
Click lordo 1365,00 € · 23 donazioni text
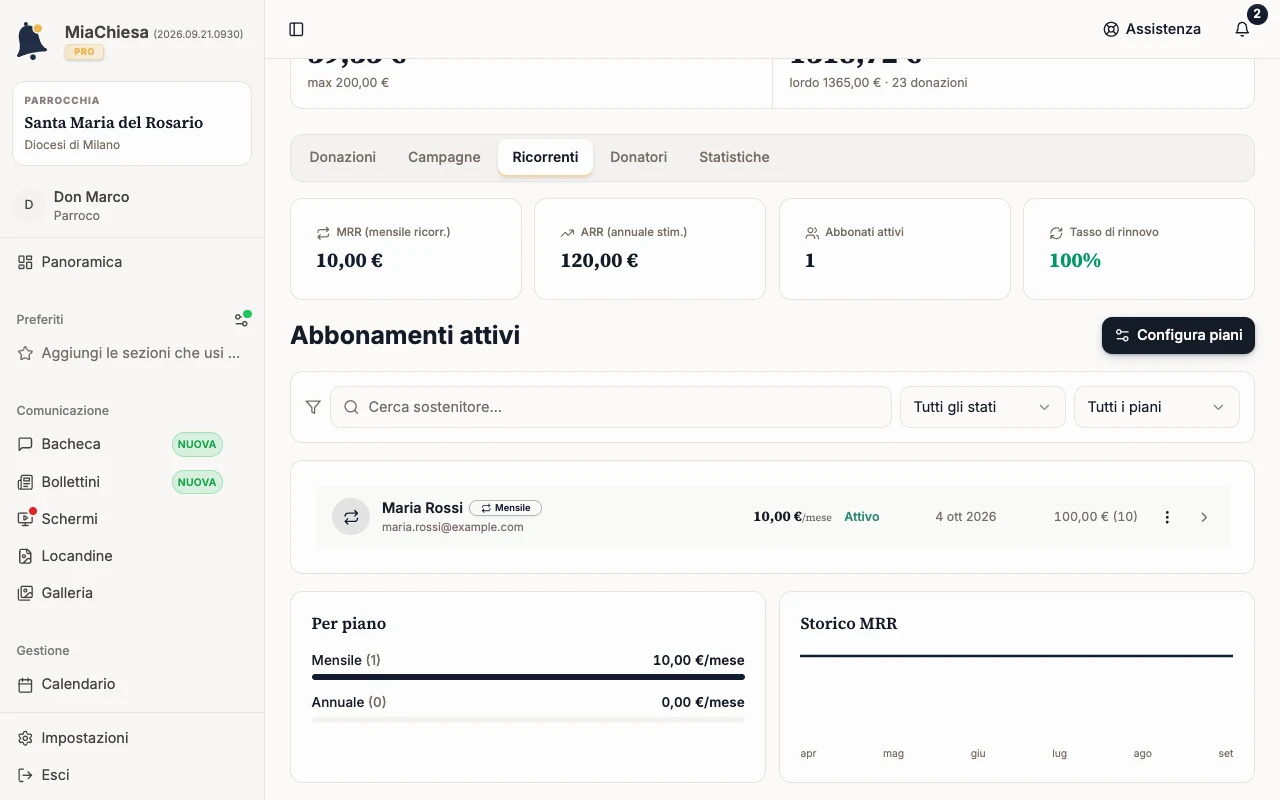click(x=878, y=83)
